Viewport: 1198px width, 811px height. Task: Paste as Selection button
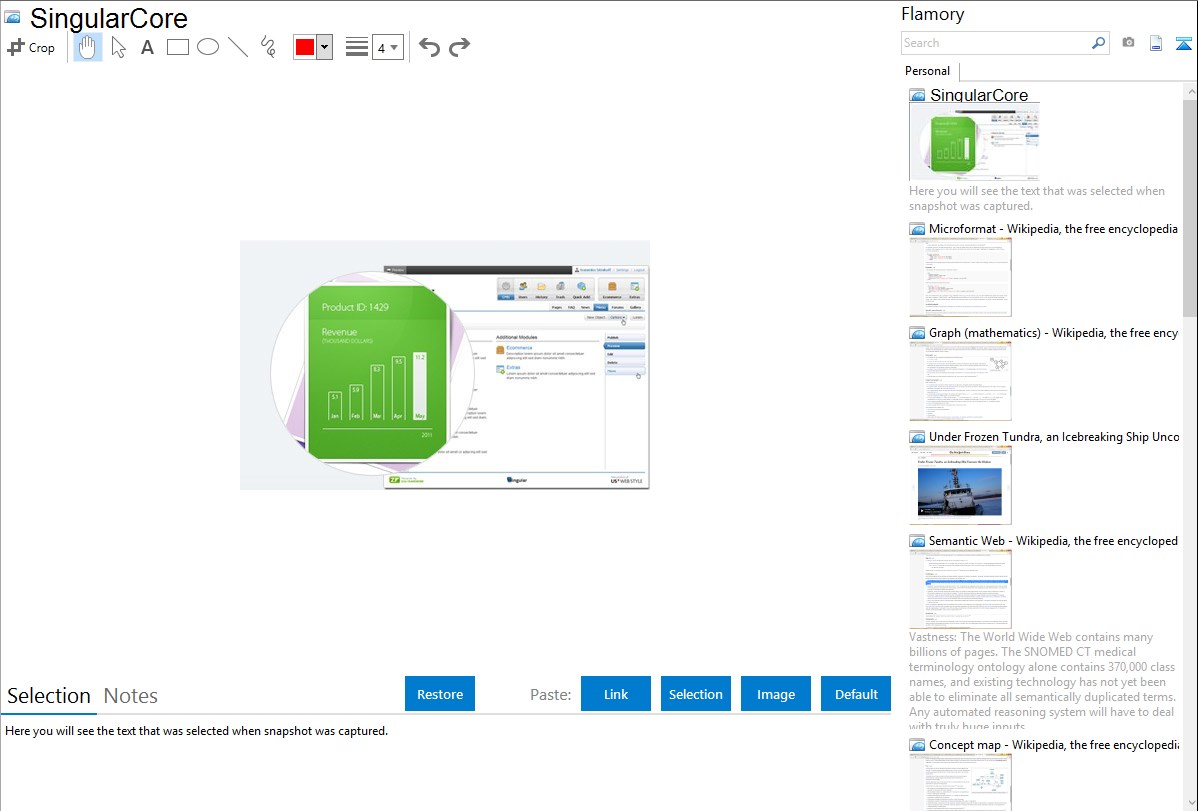[x=695, y=694]
